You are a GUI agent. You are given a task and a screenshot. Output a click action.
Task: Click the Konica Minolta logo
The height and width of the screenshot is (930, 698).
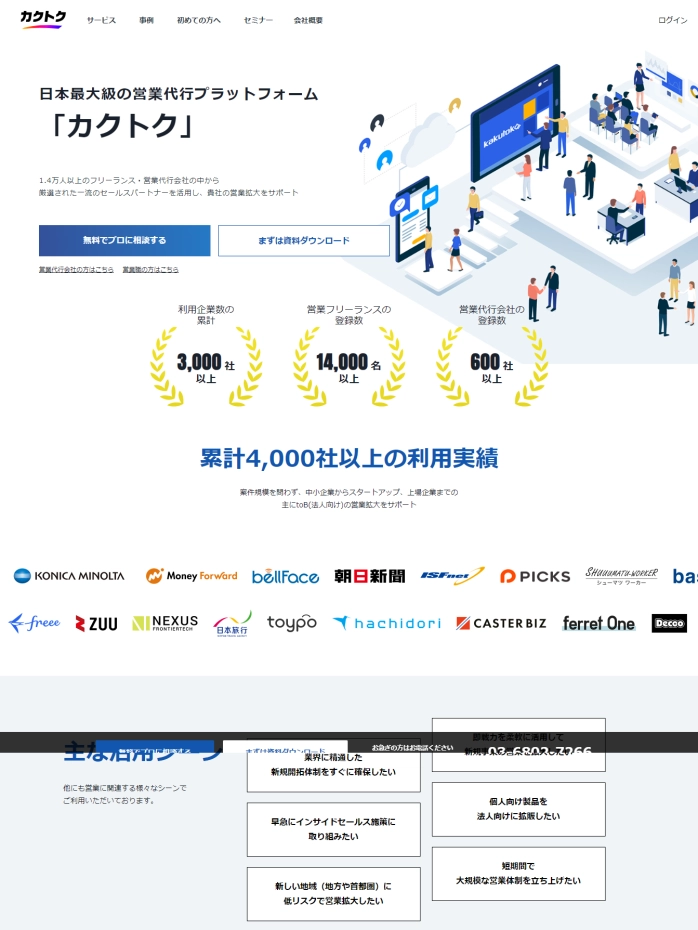point(69,576)
